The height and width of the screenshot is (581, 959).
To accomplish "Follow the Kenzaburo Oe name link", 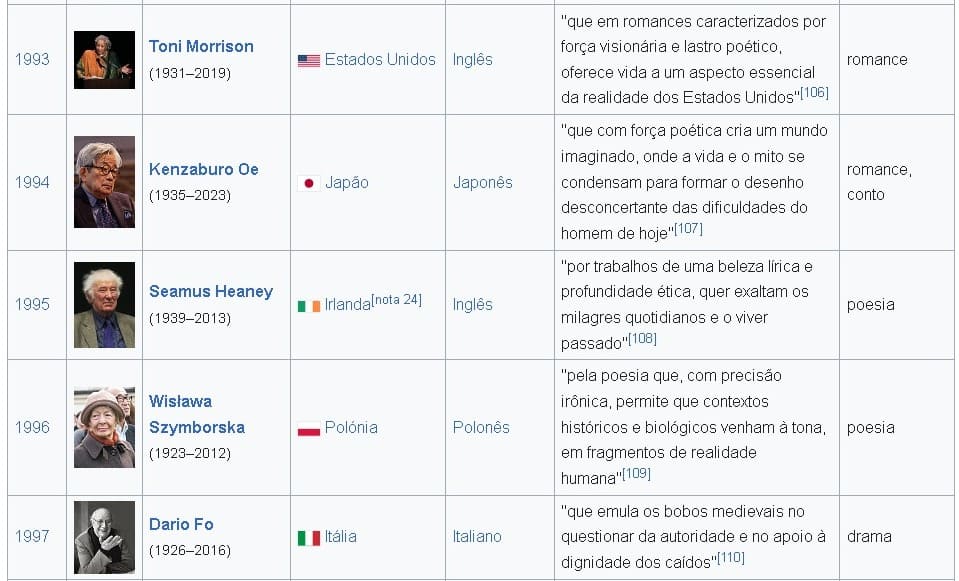I will point(203,169).
